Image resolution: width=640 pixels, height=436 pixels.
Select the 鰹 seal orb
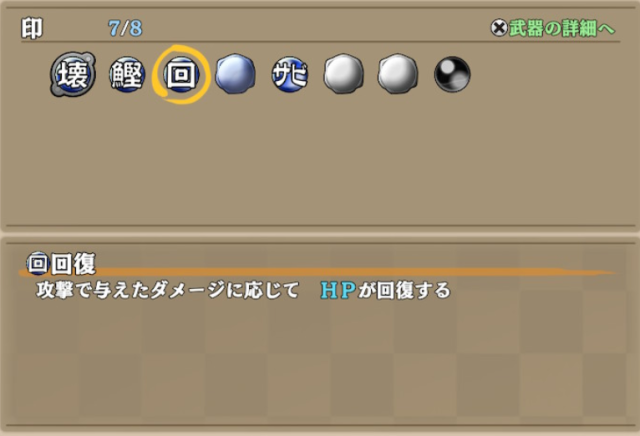tap(127, 74)
